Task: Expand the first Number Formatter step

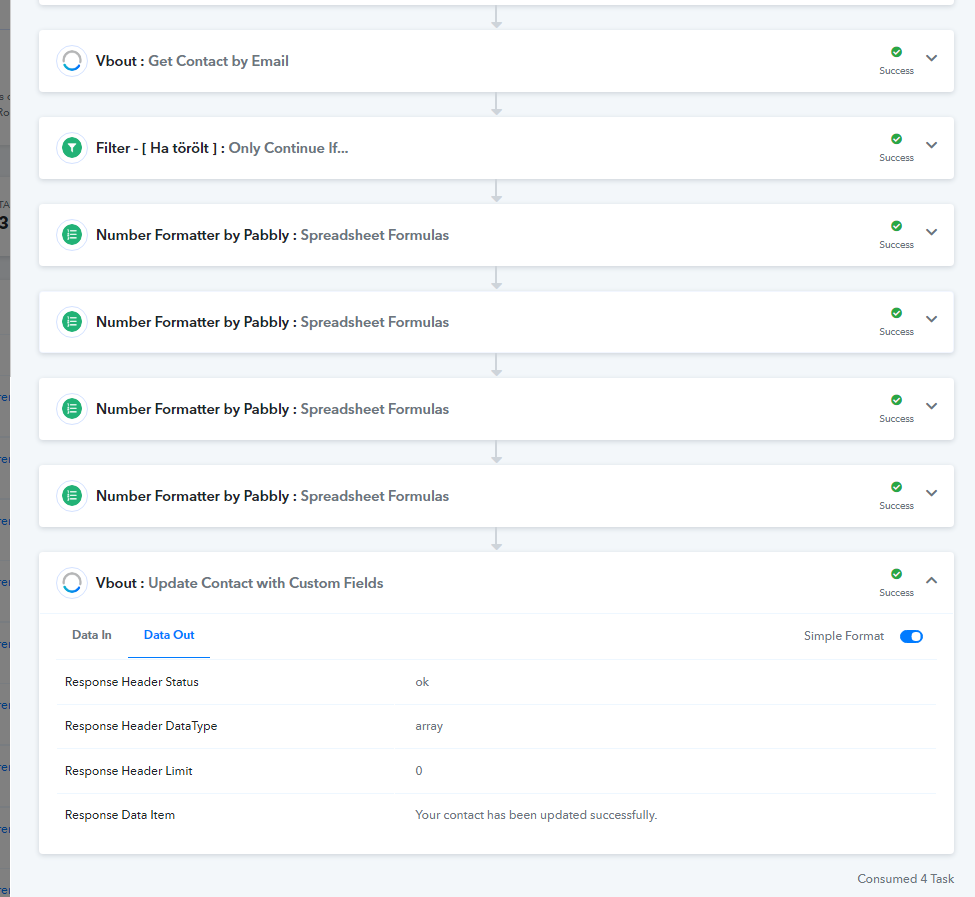Action: tap(931, 232)
